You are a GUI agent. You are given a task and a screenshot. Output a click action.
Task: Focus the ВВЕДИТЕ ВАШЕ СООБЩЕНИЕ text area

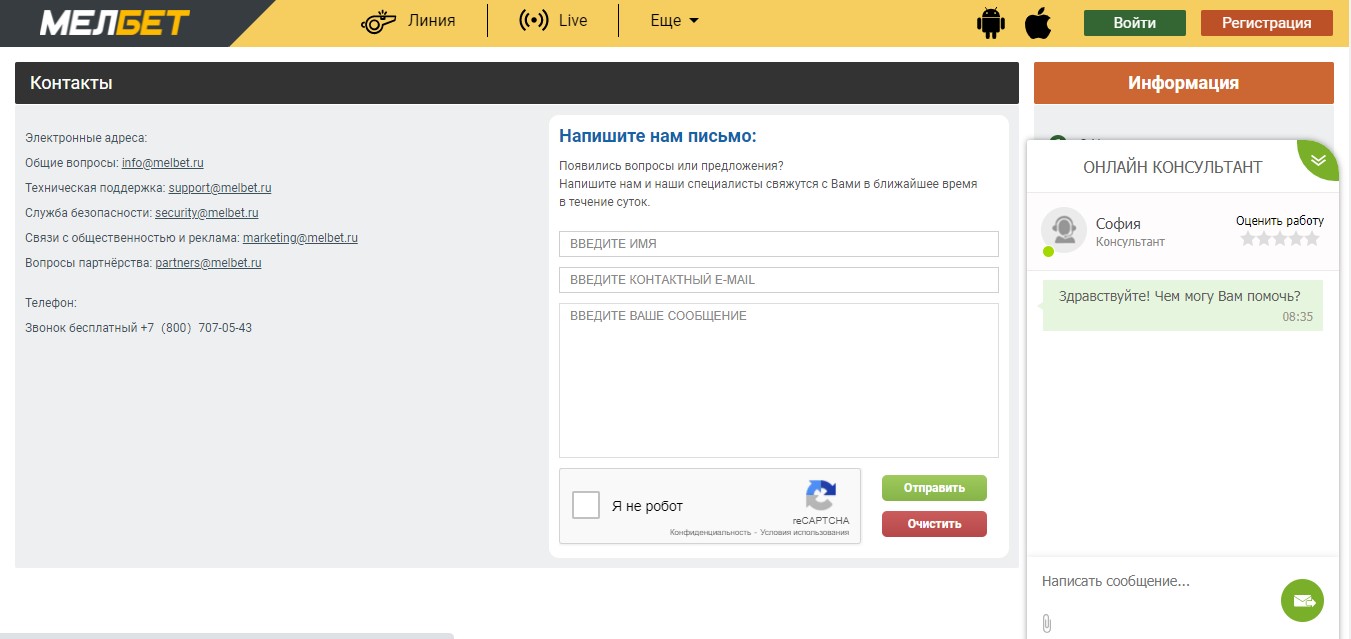779,380
